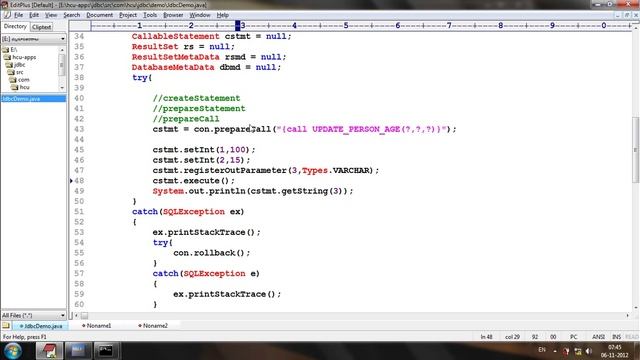Image resolution: width=640 pixels, height=360 pixels.
Task: Click the network tray icon
Action: 578,351
